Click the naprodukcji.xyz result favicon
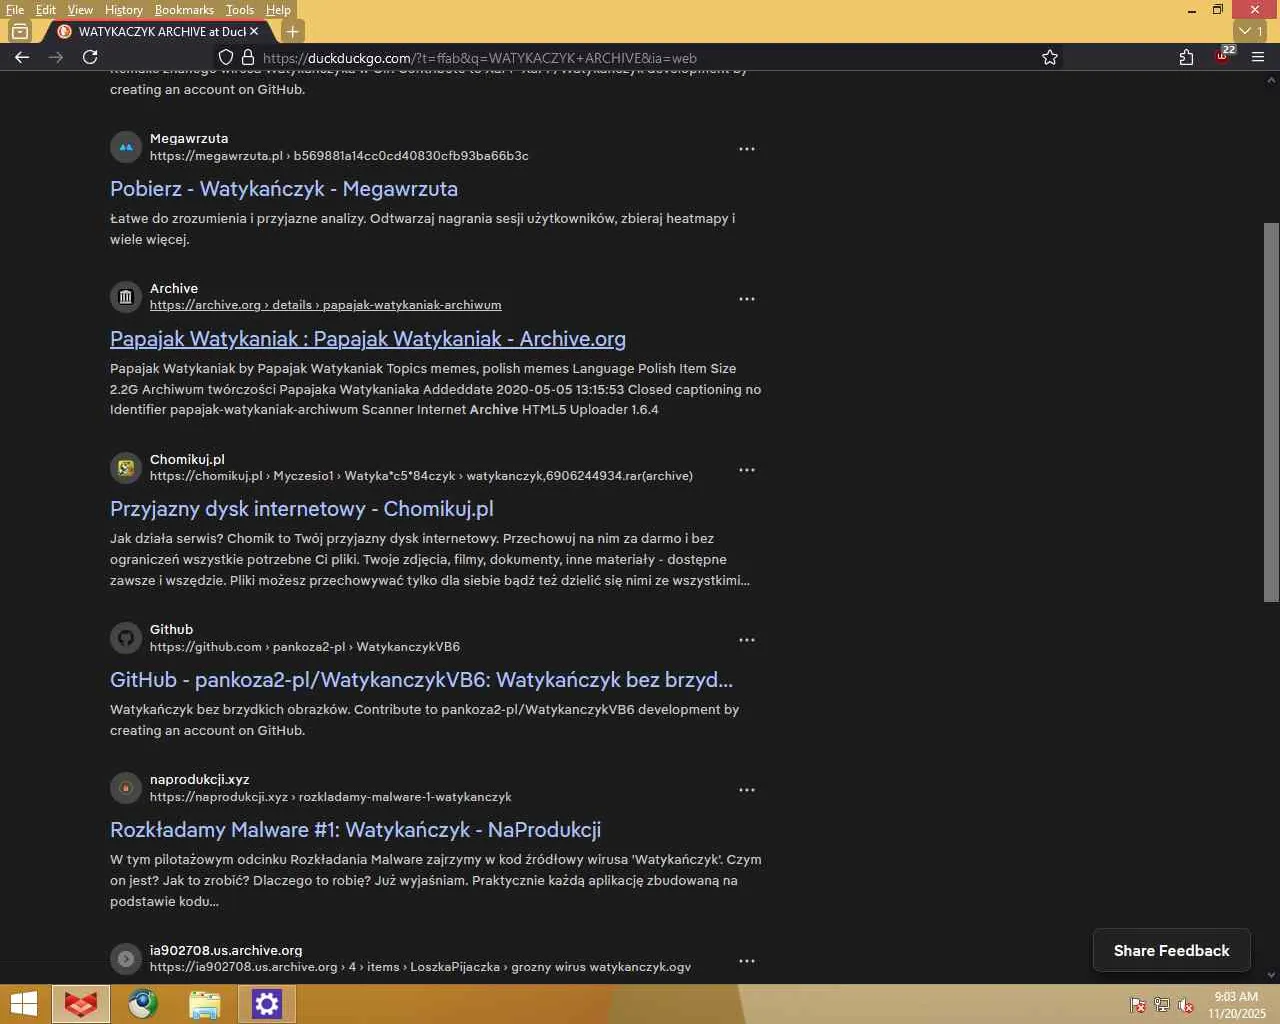Viewport: 1280px width, 1024px height. pyautogui.click(x=126, y=788)
